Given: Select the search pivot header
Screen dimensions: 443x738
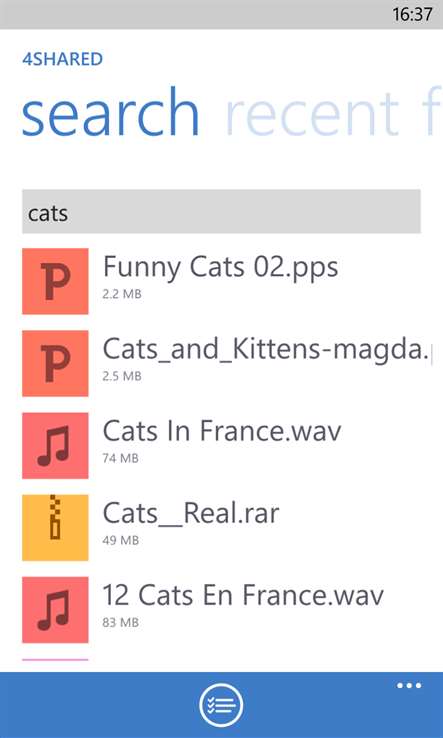Looking at the screenshot, I should 110,113.
